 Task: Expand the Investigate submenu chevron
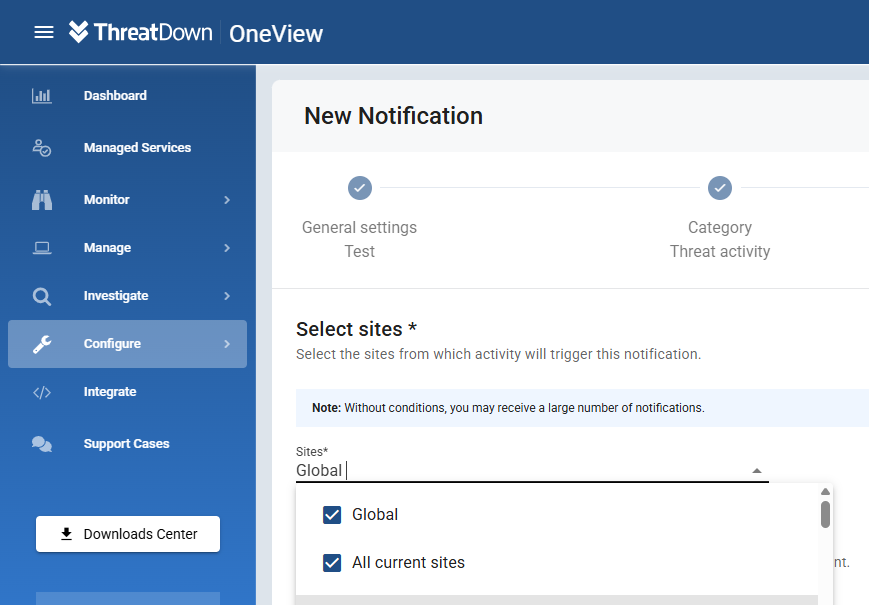[227, 296]
